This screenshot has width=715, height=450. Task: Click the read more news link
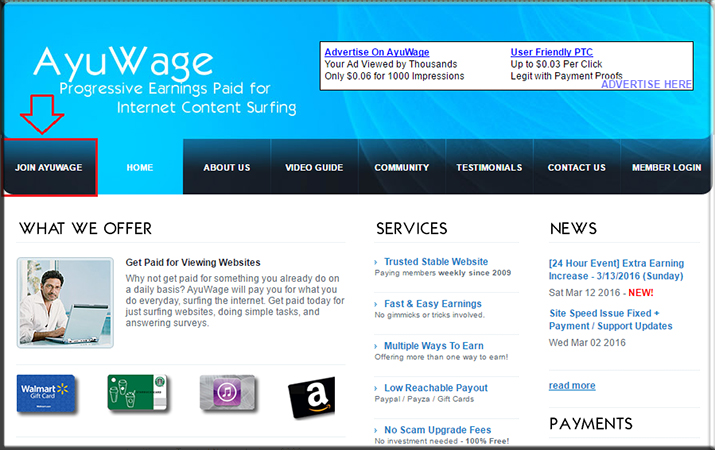click(572, 385)
